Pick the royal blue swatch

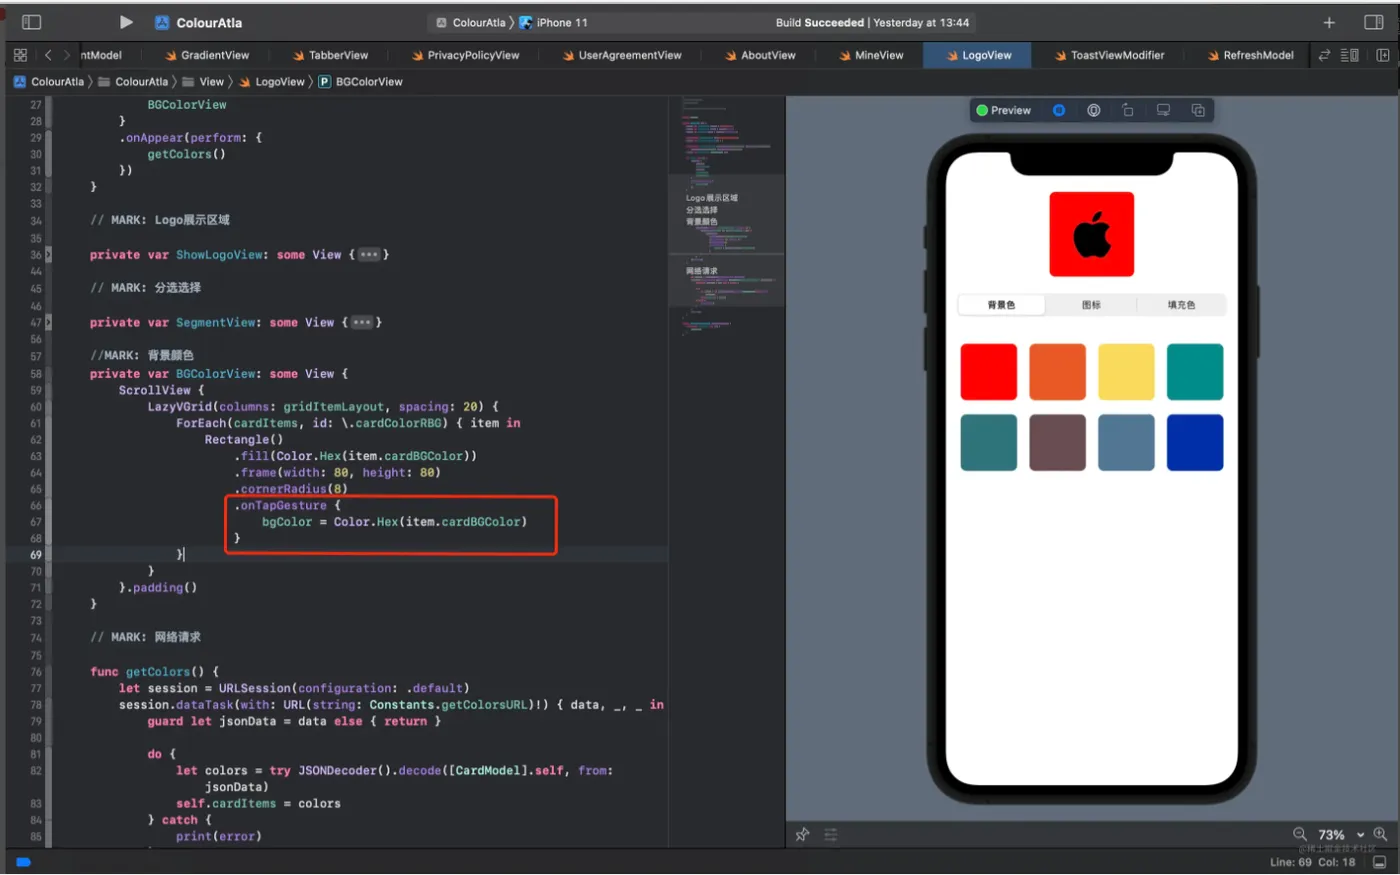1195,442
